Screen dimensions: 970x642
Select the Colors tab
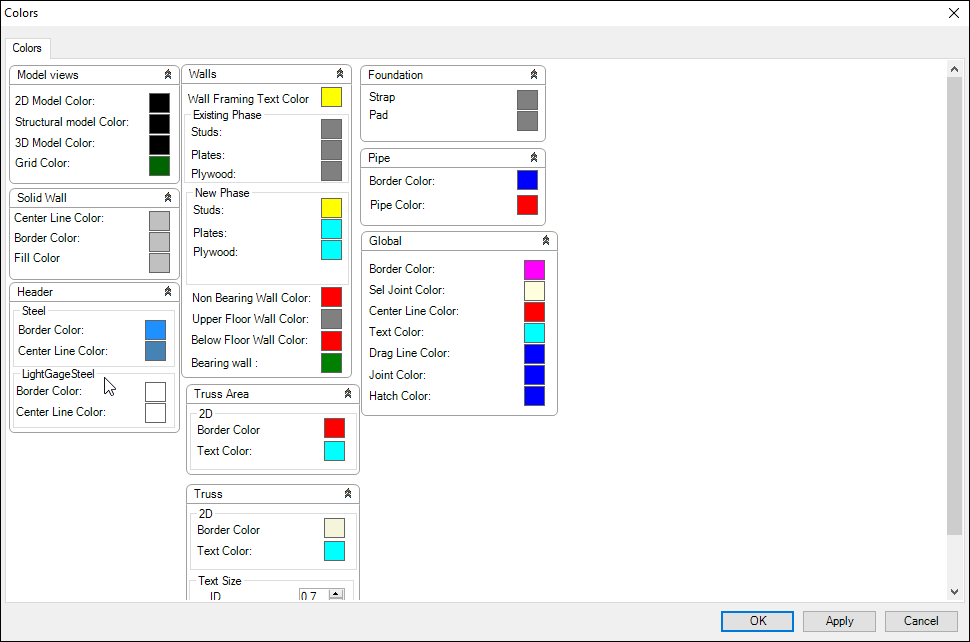[x=27, y=48]
